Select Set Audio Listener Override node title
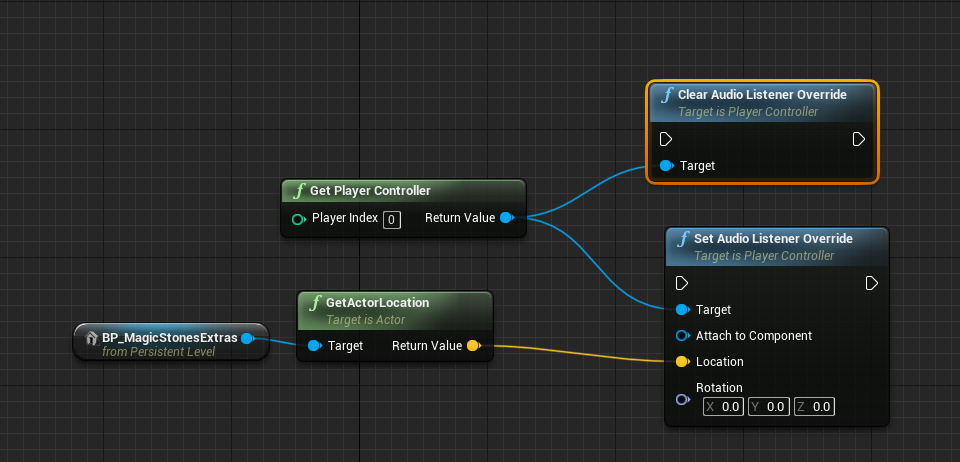960x462 pixels. 773,239
